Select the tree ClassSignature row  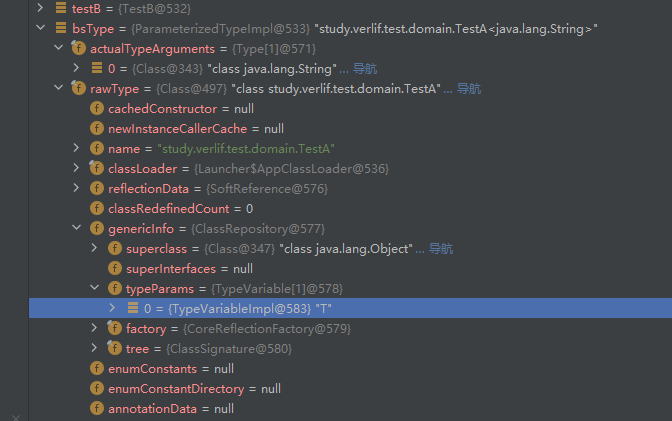coord(222,348)
